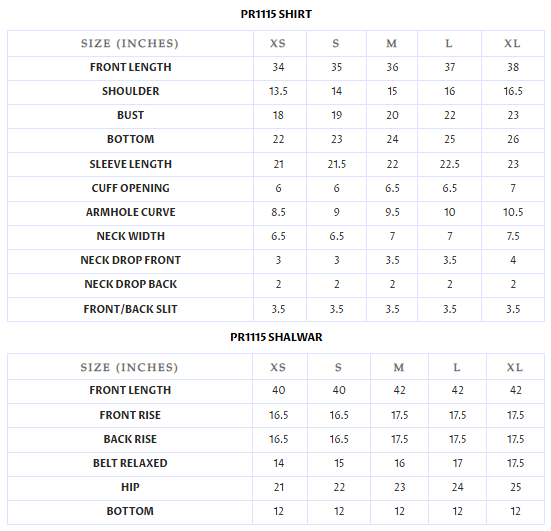
Task: Click the SHOULDER row label
Action: tap(130, 91)
